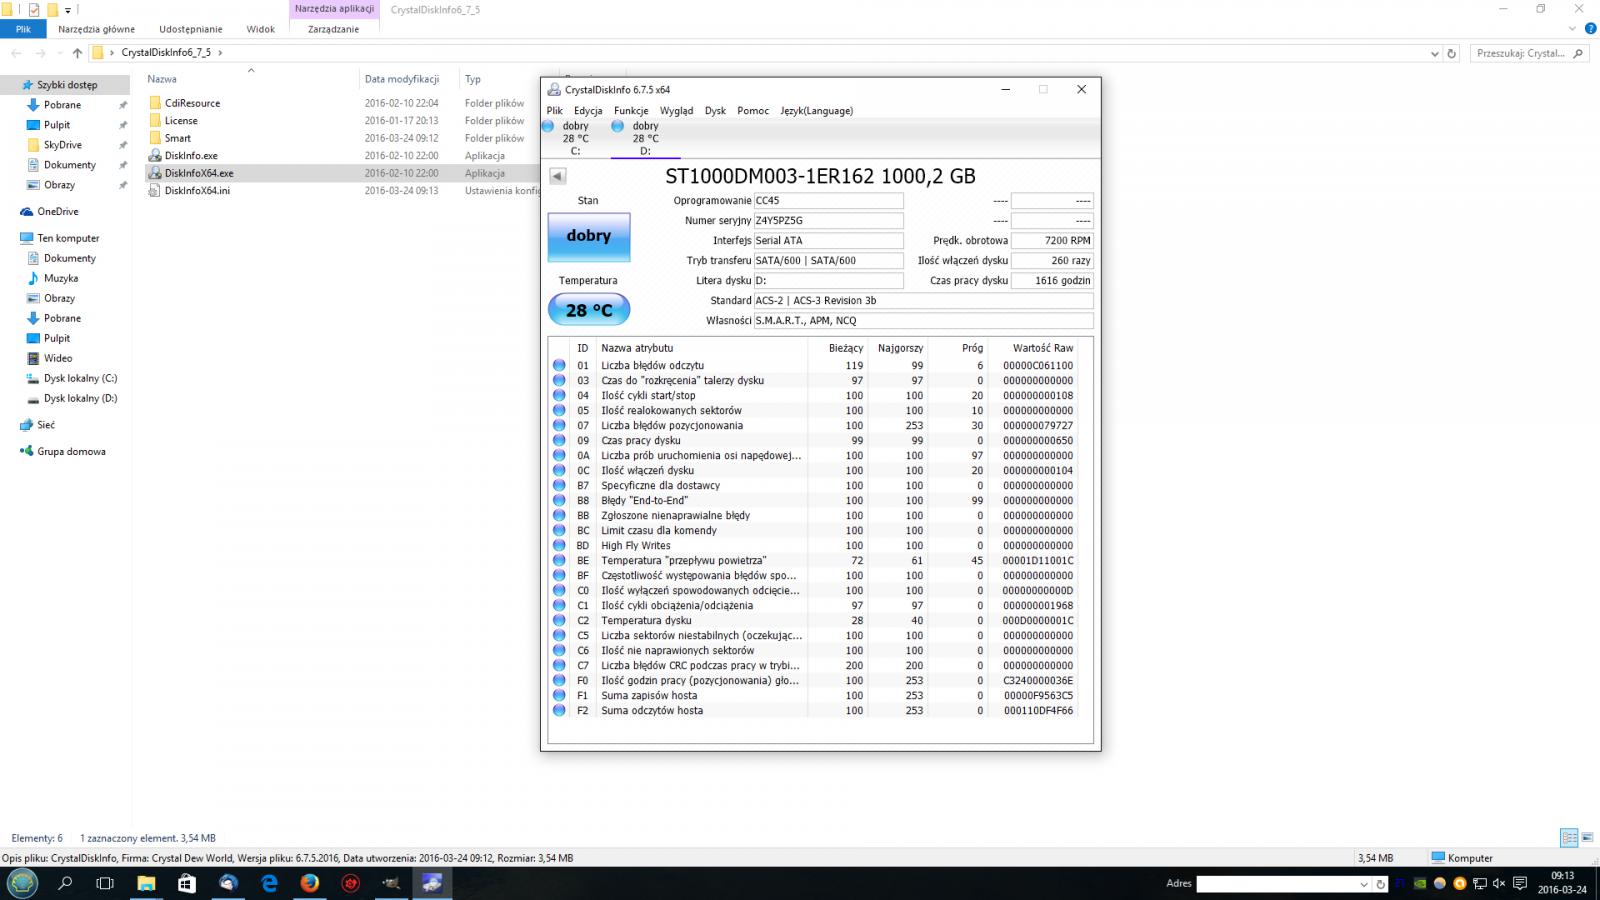Open the Pomoc menu
The width and height of the screenshot is (1600, 900).
(x=753, y=111)
